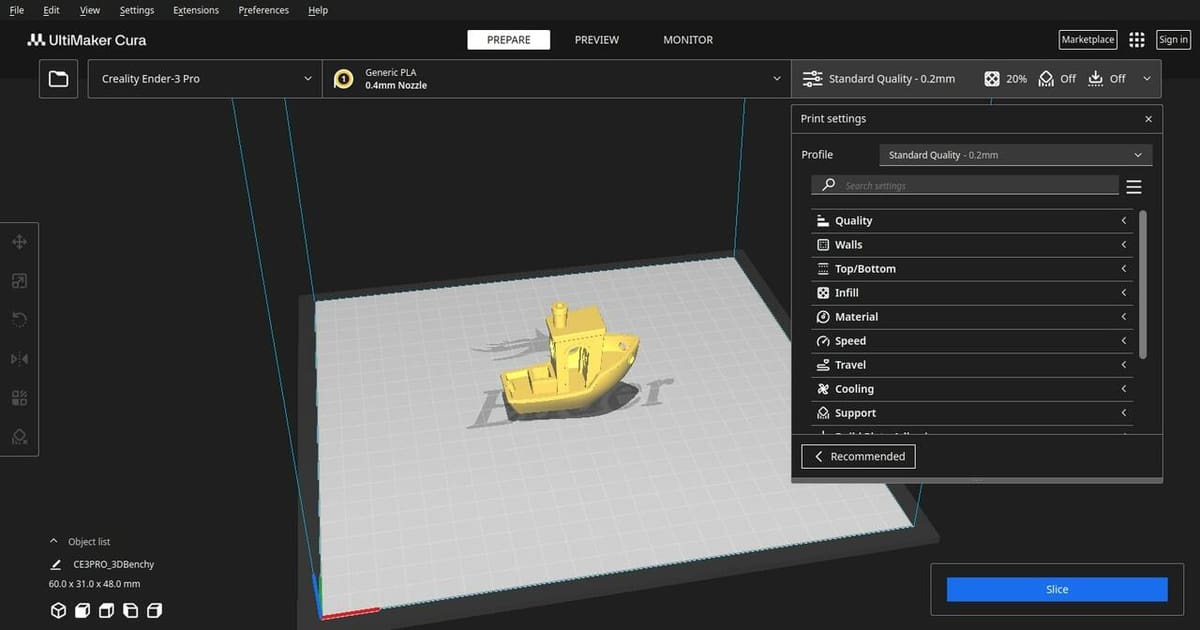Open the Marketplace
Screen dimensions: 1200x630
coord(1088,40)
